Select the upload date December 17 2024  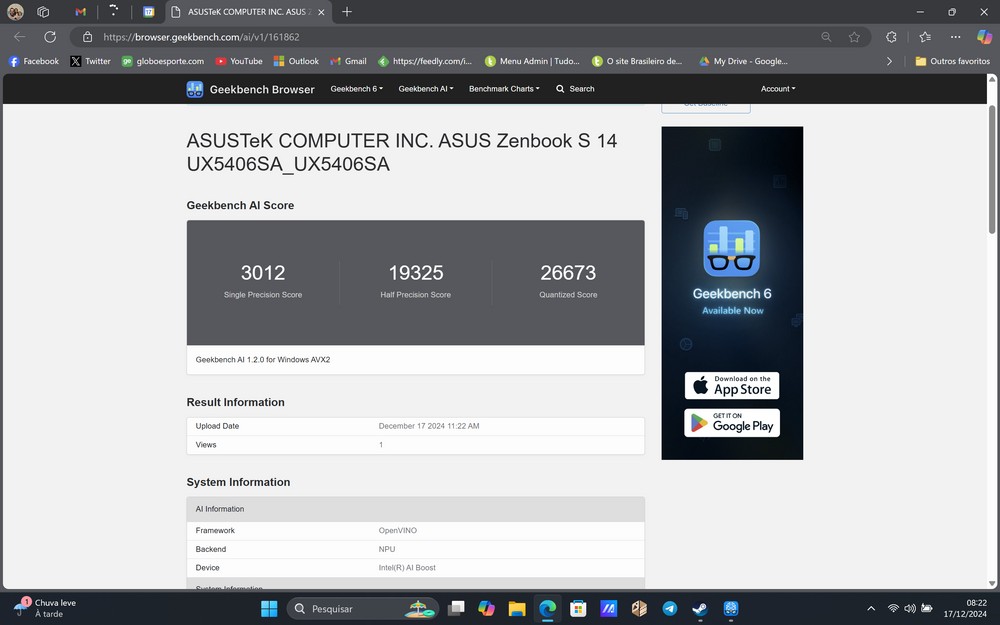click(x=429, y=426)
